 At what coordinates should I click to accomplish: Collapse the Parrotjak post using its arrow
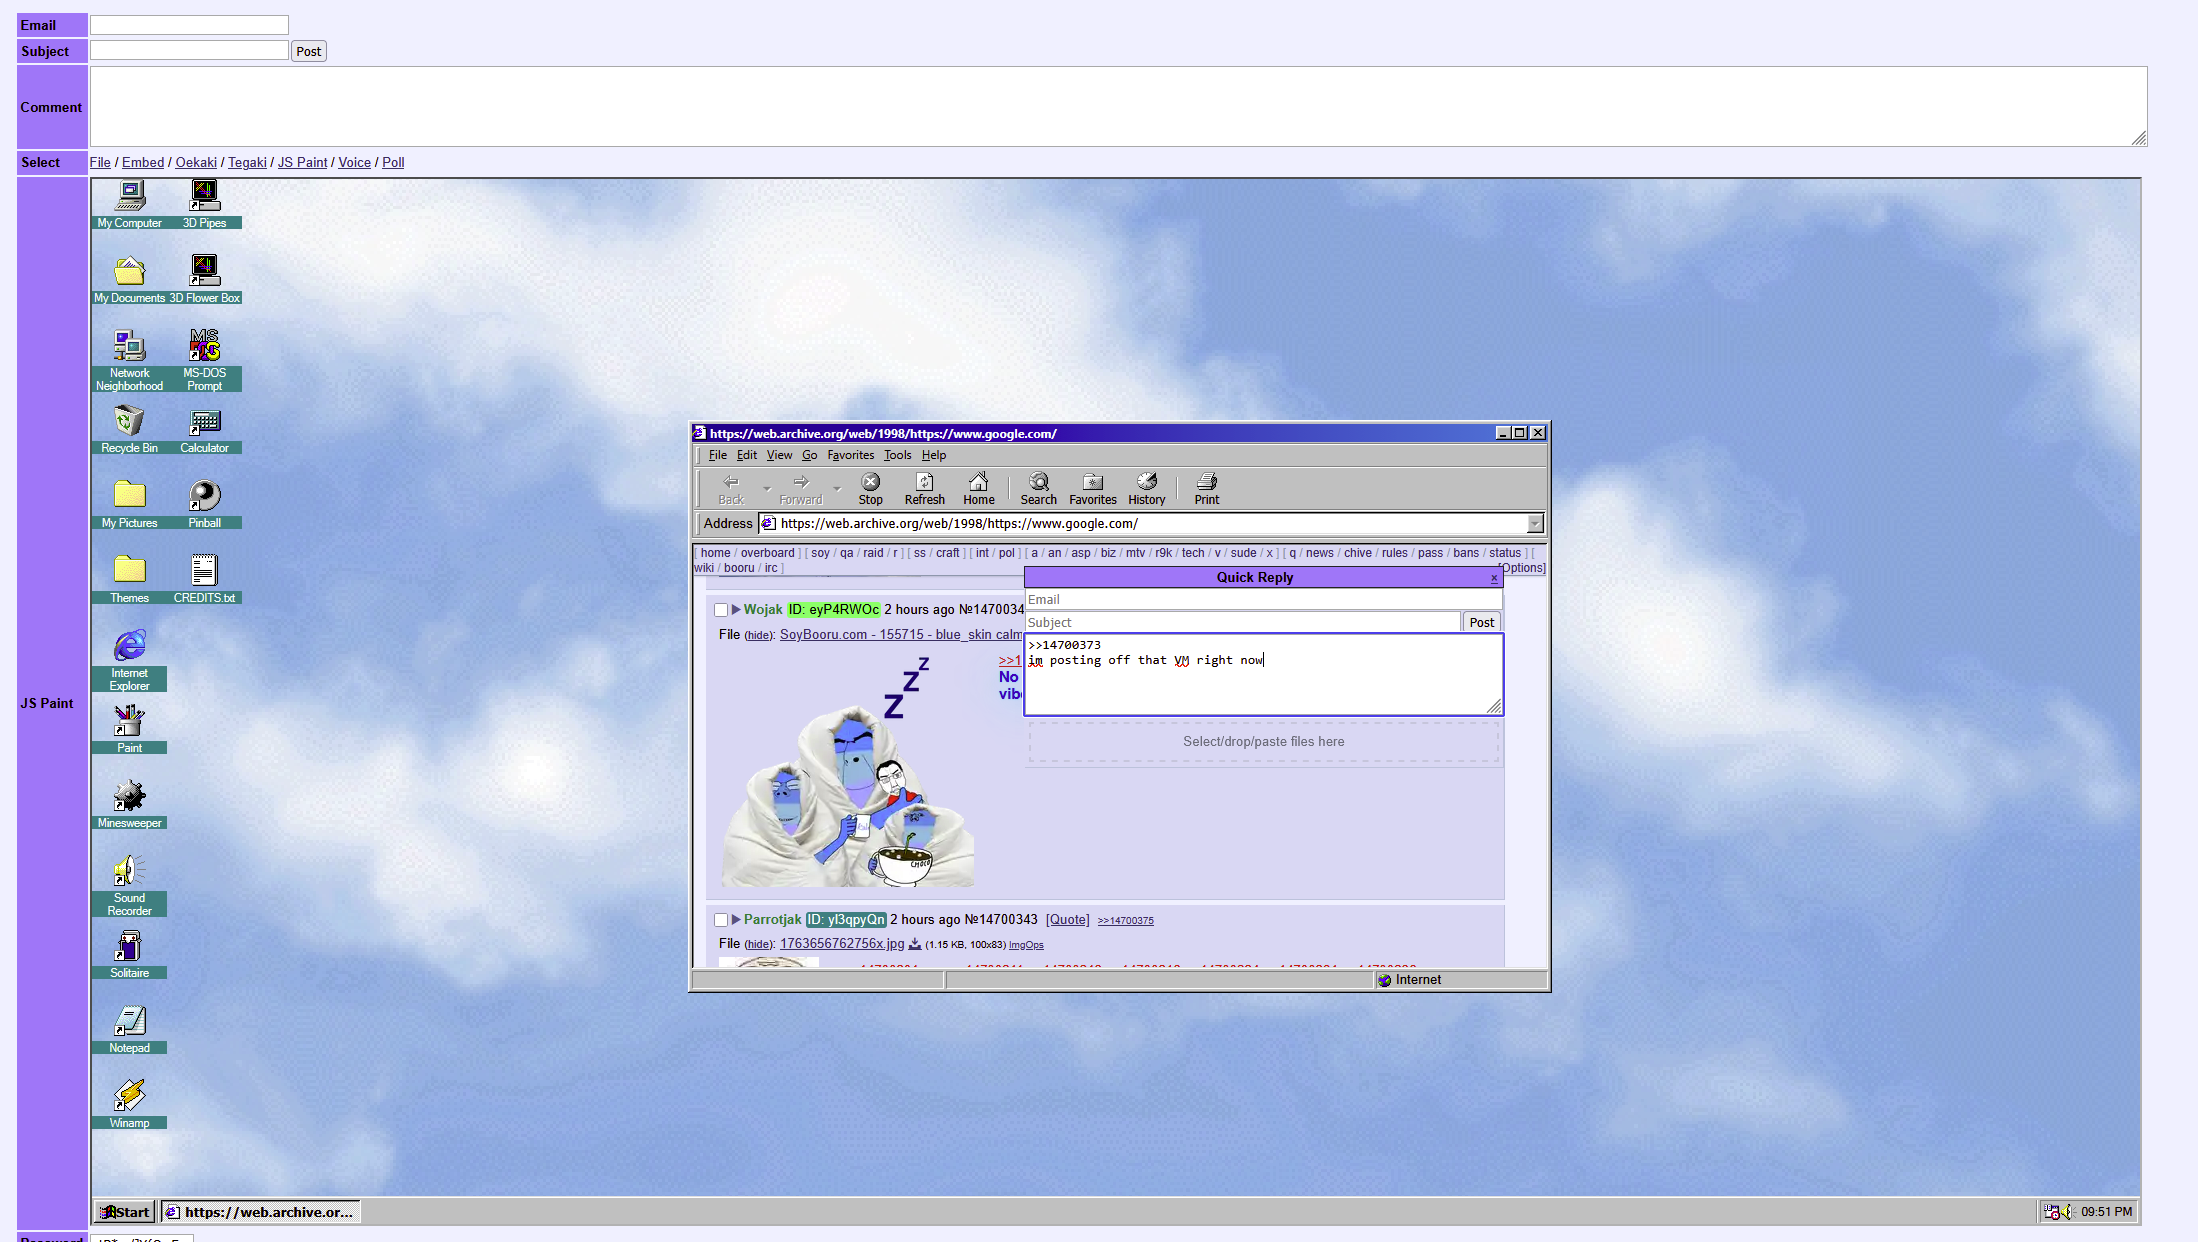click(736, 919)
